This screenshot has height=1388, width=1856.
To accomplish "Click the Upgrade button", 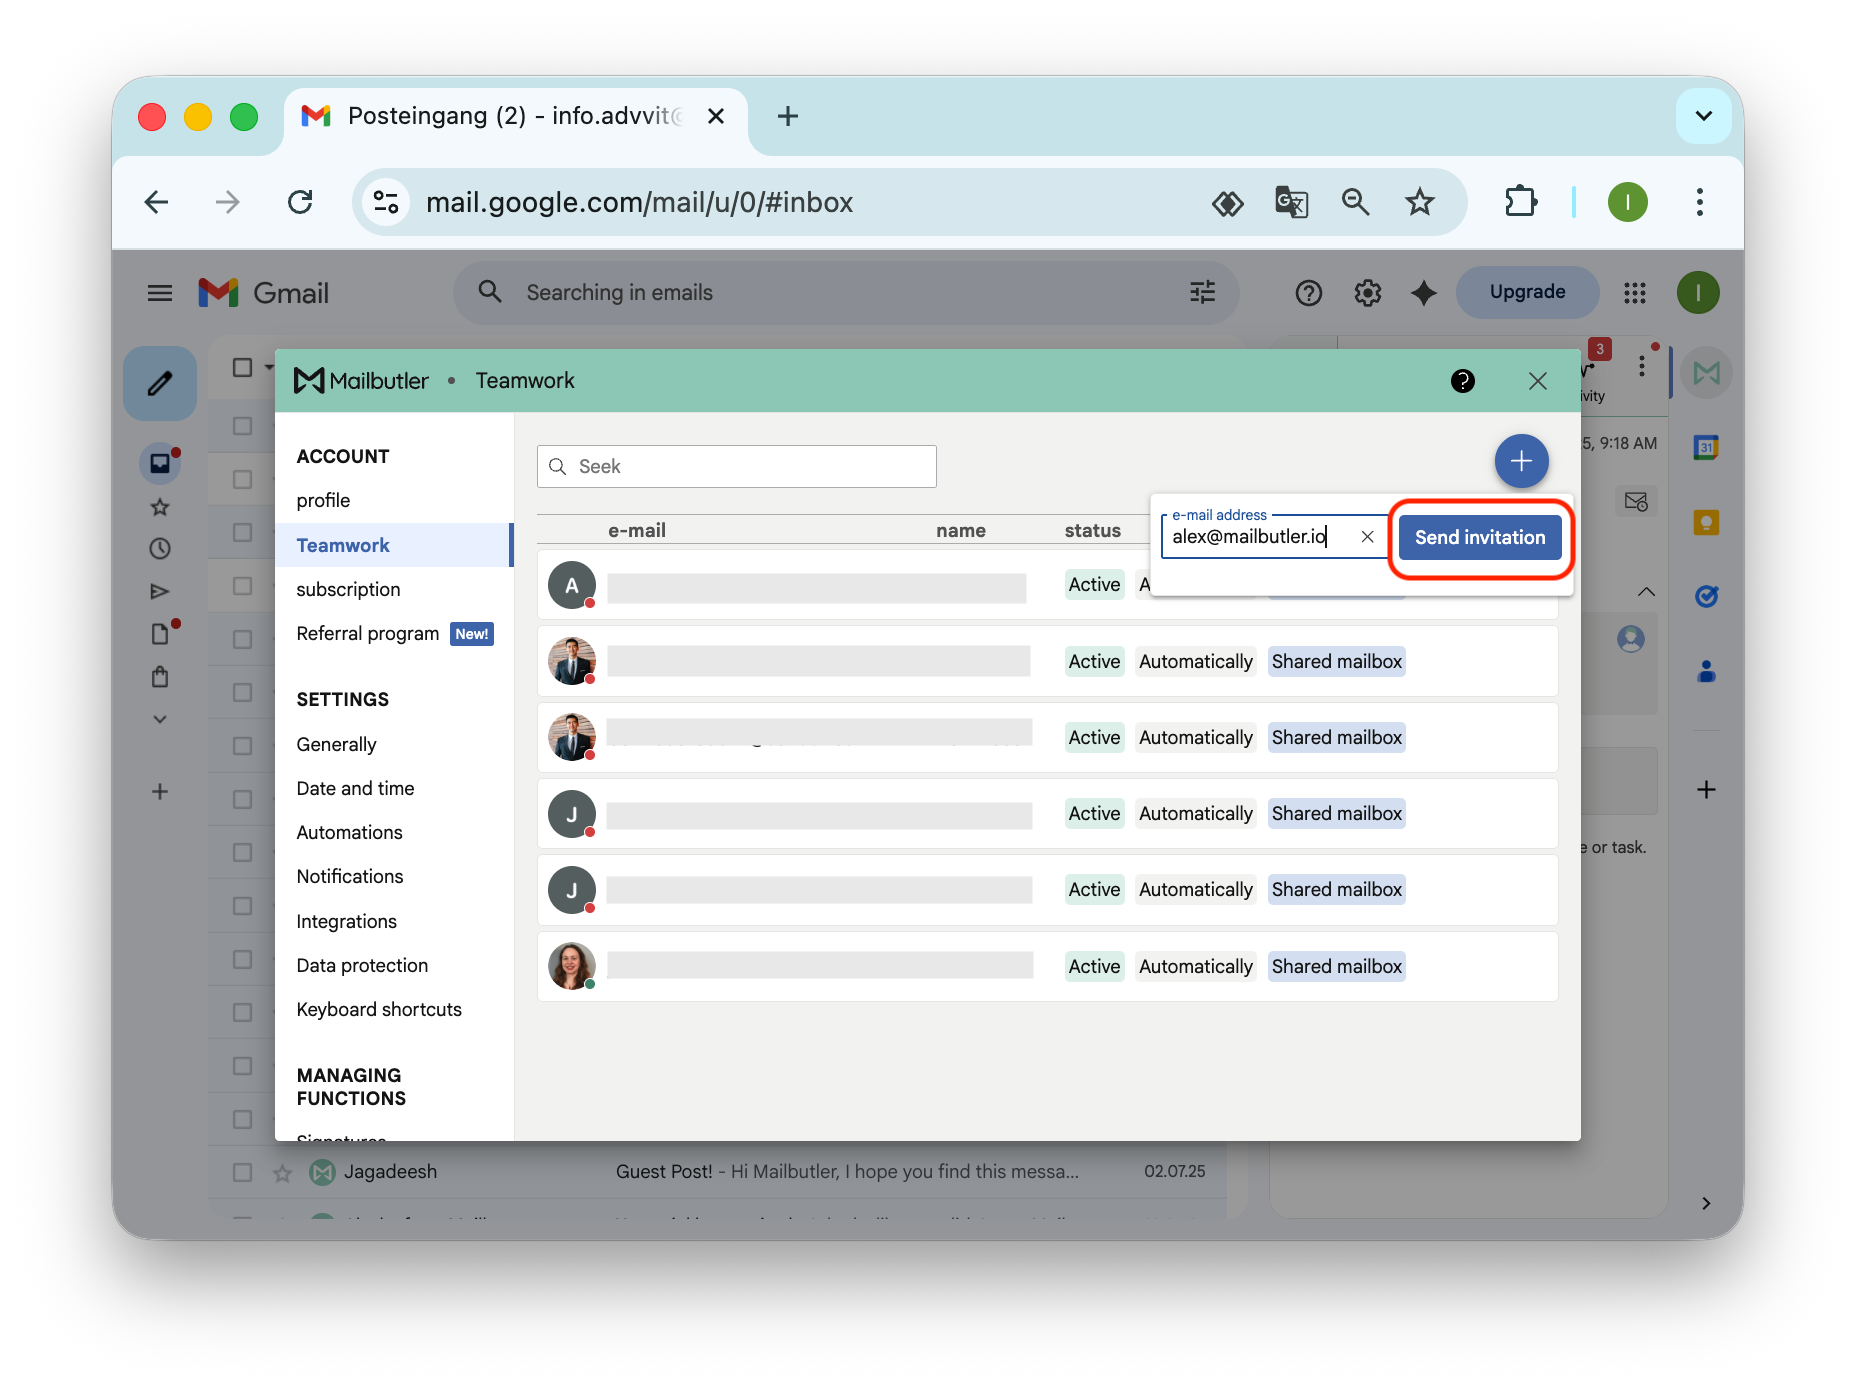I will tap(1527, 292).
